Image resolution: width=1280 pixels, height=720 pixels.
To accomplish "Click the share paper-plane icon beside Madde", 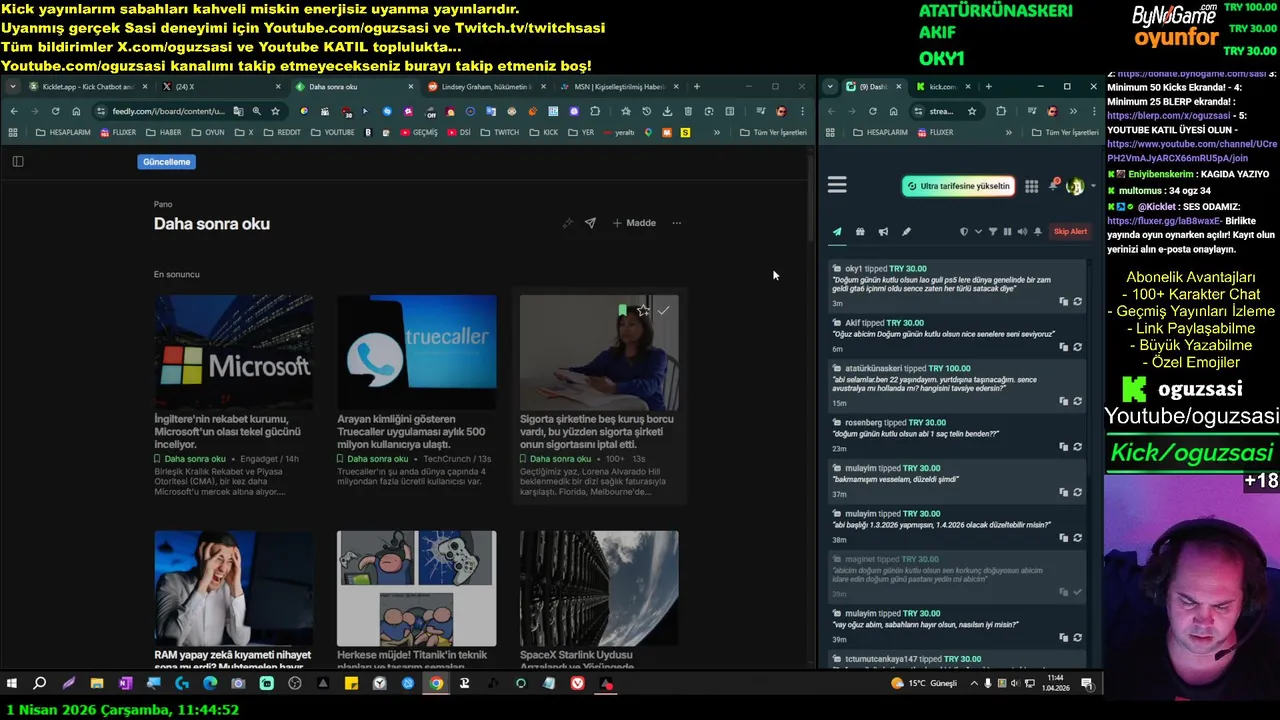I will pyautogui.click(x=590, y=223).
